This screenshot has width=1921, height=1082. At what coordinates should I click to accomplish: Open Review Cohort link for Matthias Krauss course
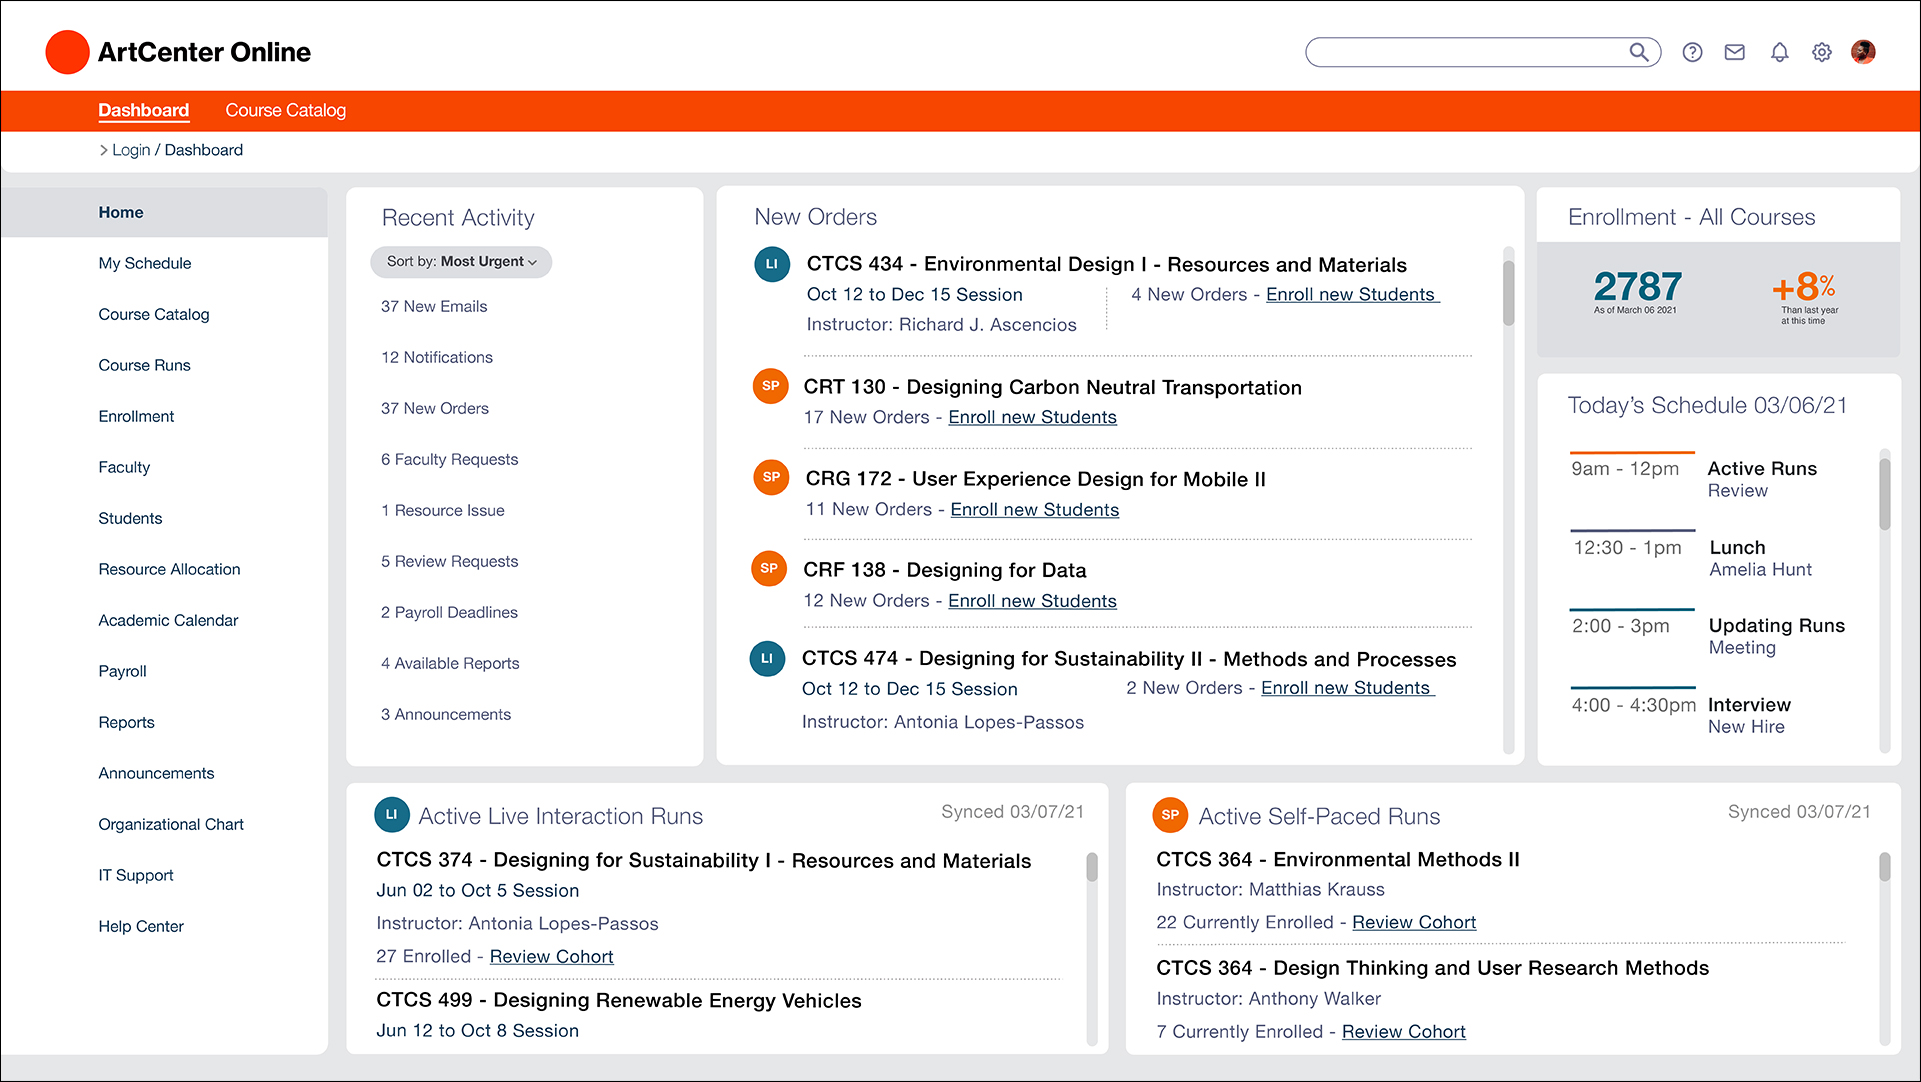point(1413,922)
